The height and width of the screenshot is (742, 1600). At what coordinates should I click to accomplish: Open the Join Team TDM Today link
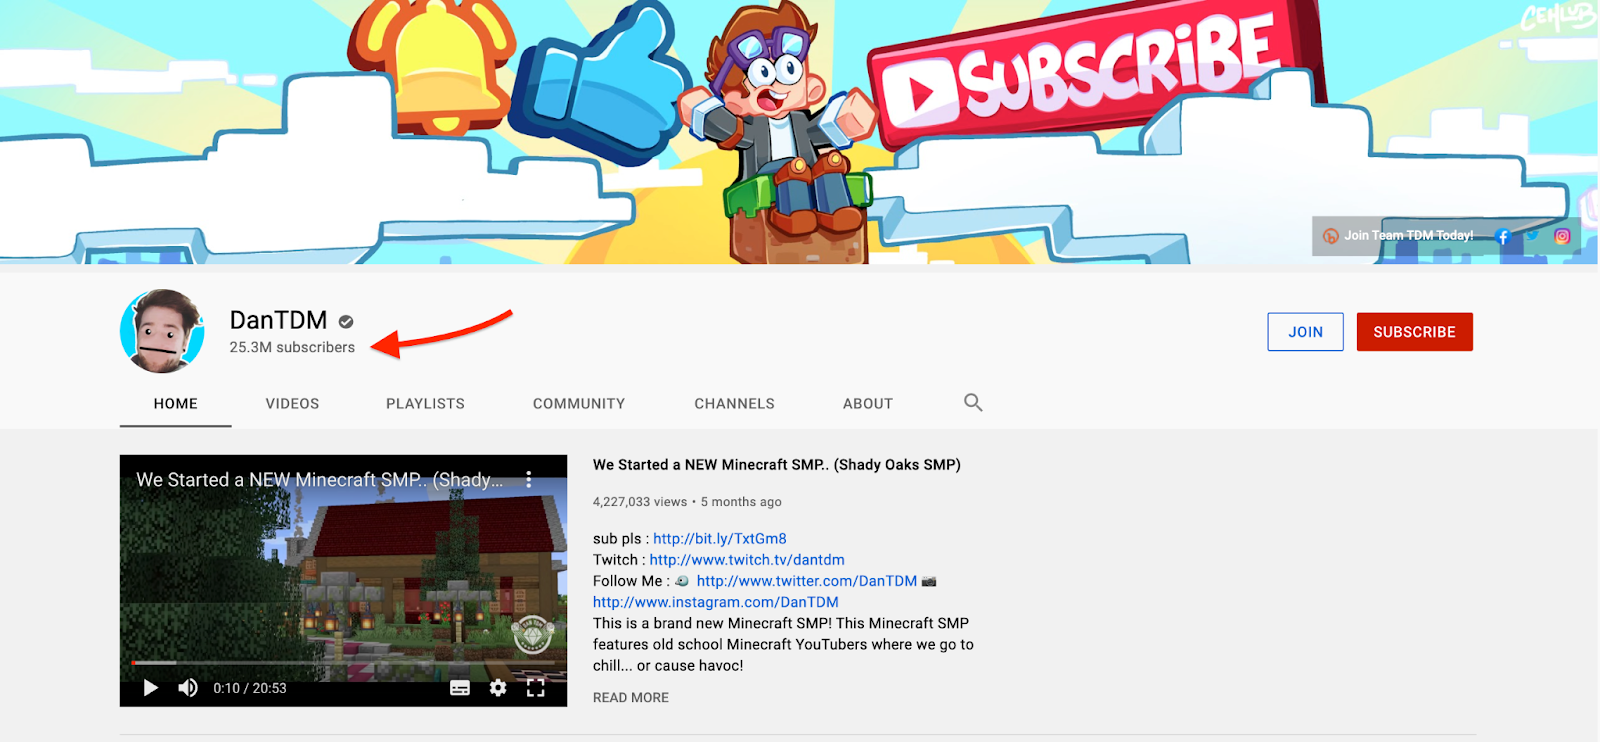tap(1398, 236)
